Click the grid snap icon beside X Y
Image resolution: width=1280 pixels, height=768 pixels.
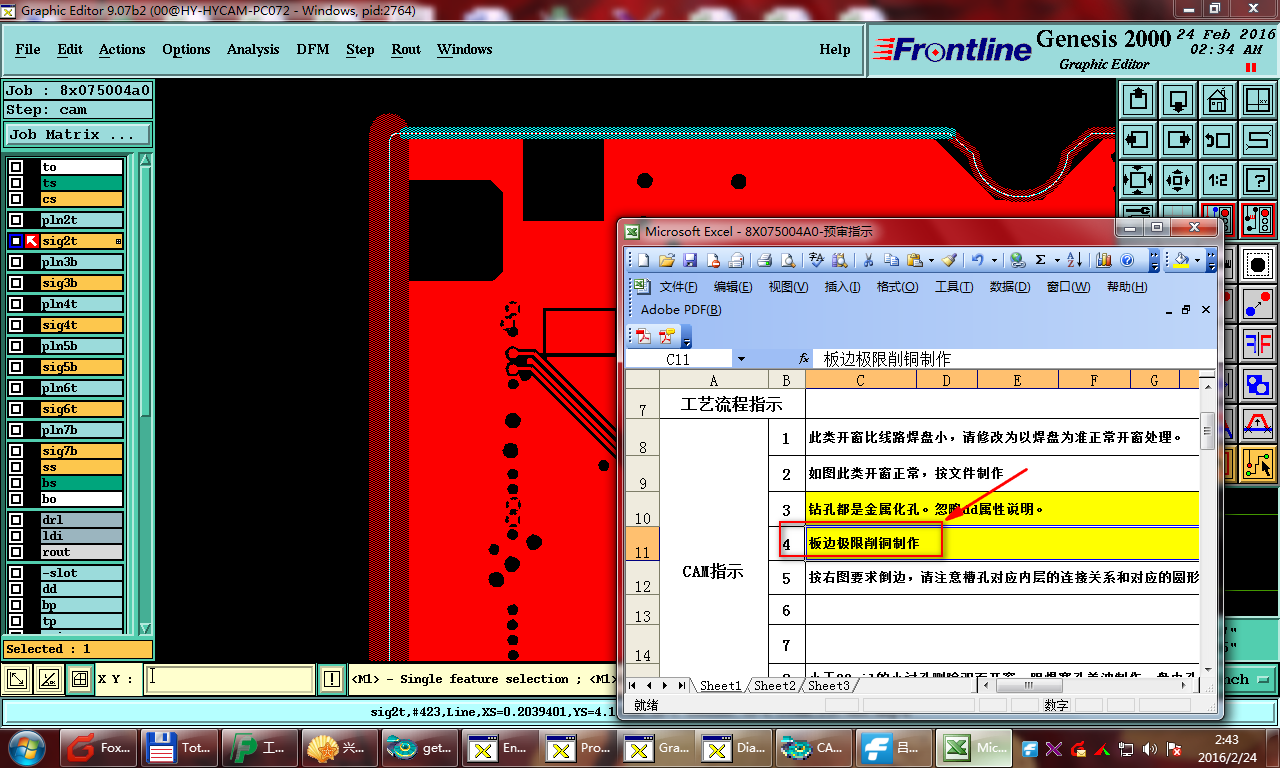coord(79,680)
